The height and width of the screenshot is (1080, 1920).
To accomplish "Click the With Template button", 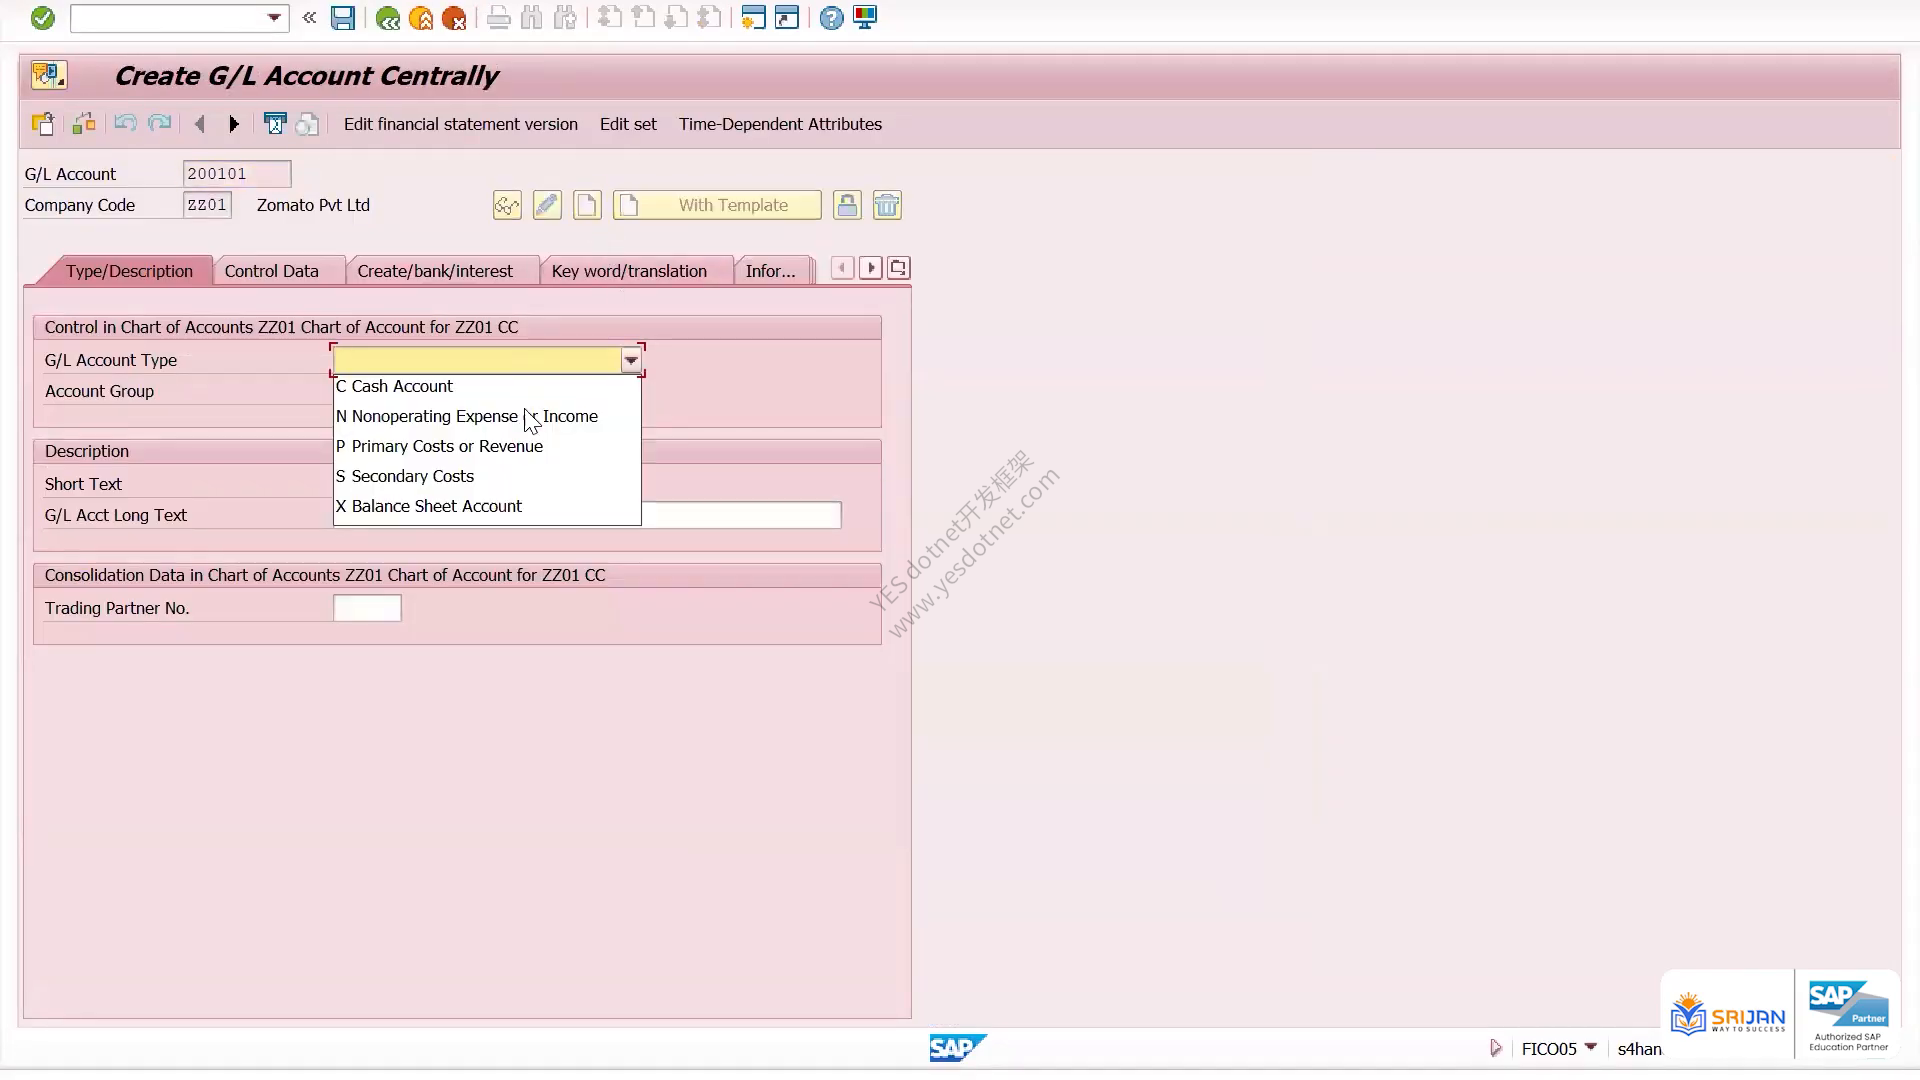I will [717, 205].
